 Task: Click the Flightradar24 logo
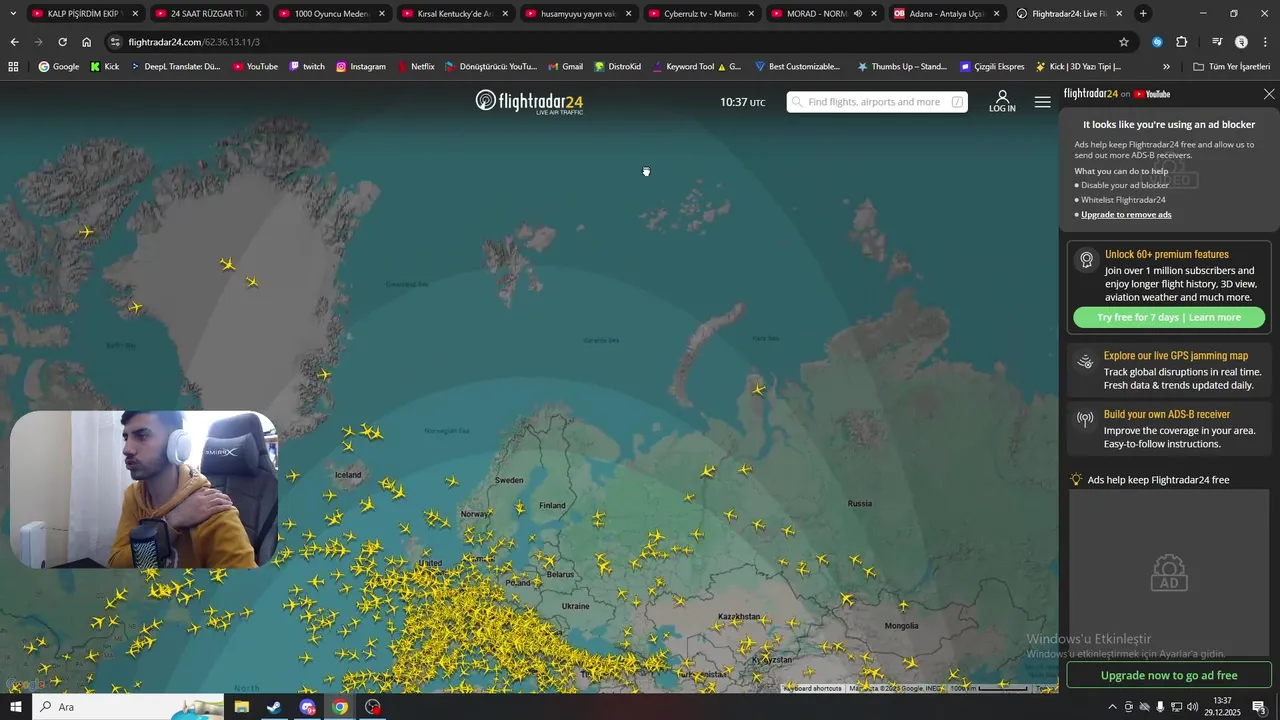coord(529,102)
